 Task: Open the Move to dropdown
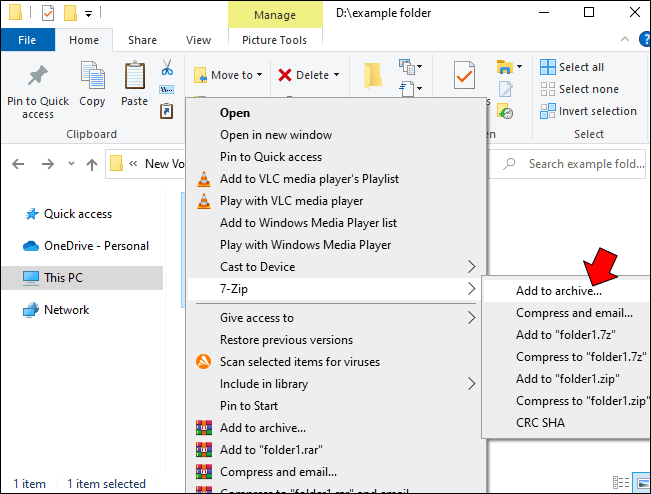tap(228, 75)
